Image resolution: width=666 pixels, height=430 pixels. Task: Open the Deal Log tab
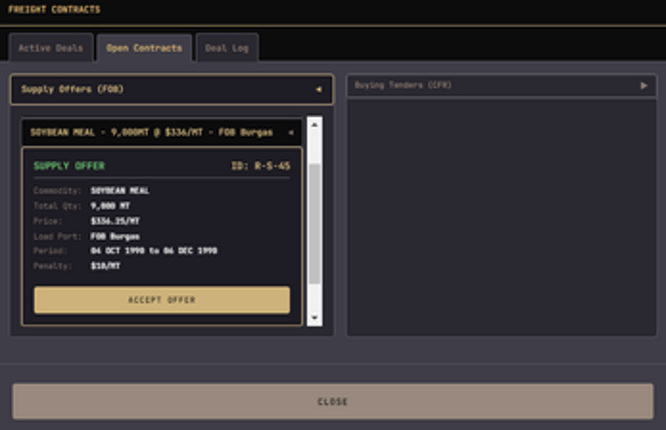226,48
